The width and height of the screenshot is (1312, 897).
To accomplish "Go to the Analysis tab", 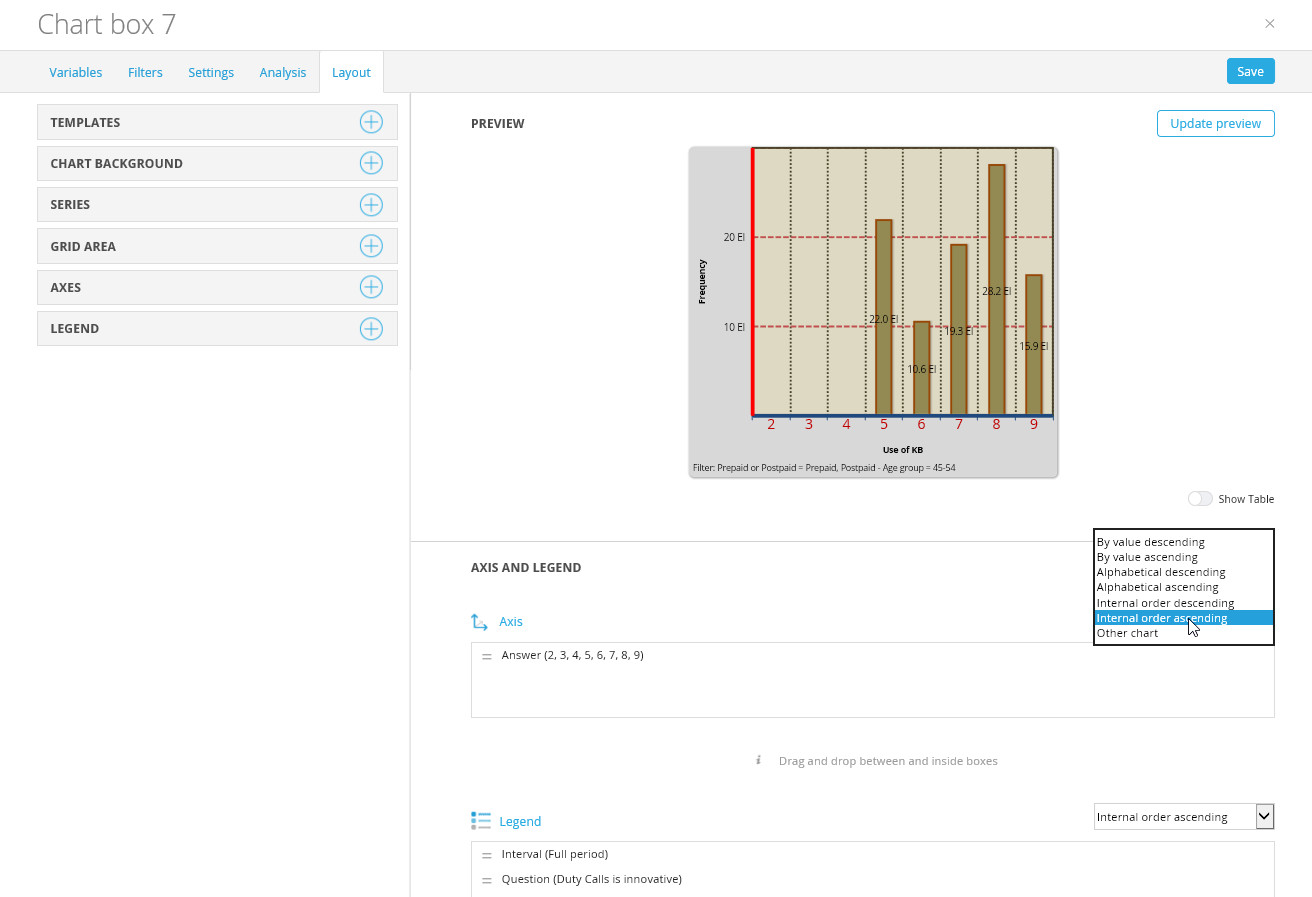I will coord(282,72).
